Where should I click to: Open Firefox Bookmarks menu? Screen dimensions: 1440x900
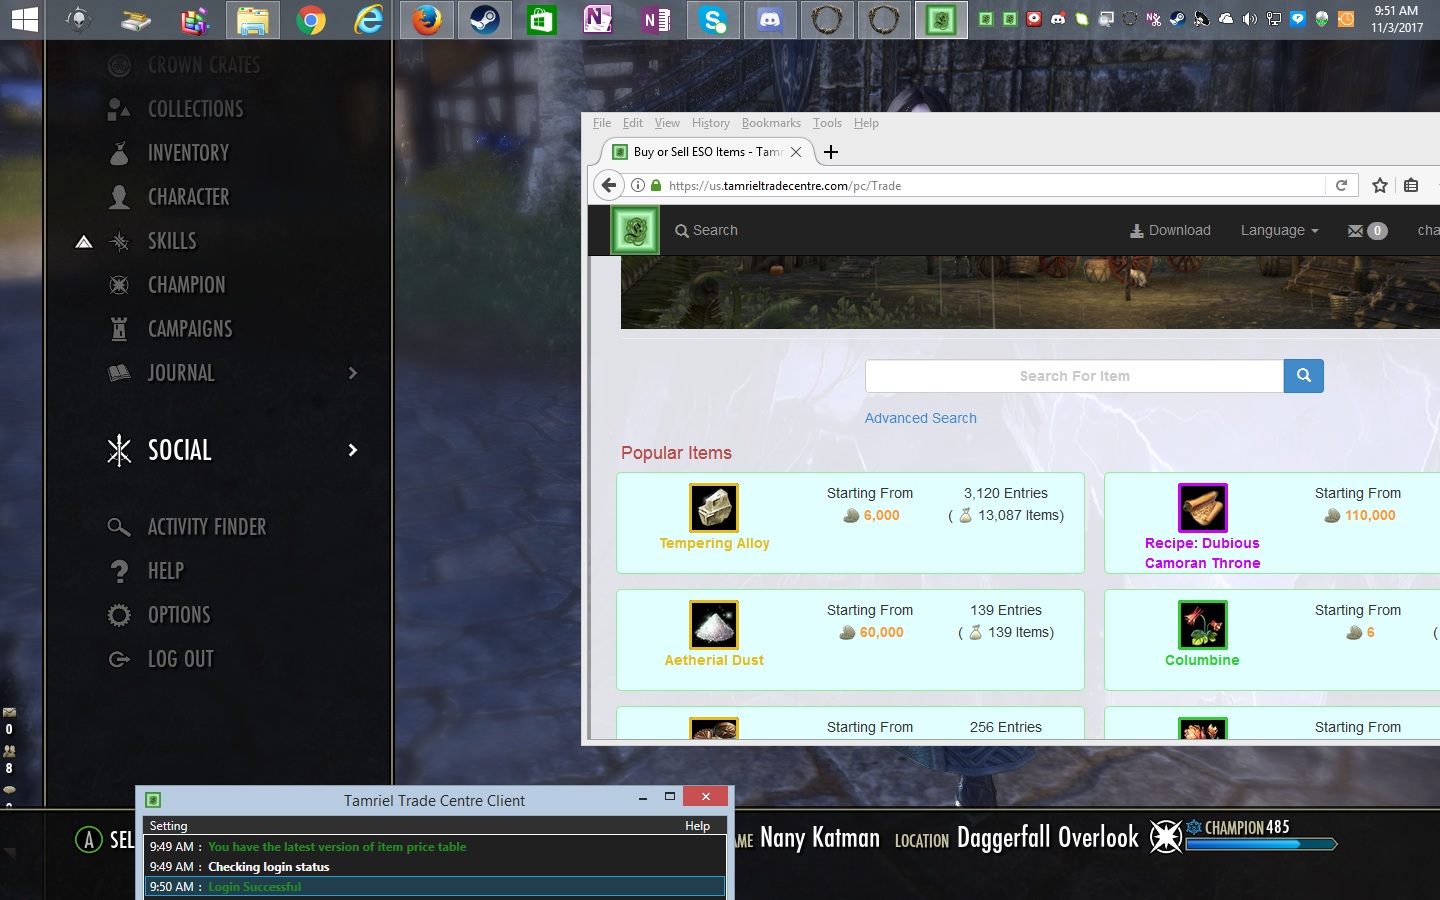pyautogui.click(x=771, y=123)
